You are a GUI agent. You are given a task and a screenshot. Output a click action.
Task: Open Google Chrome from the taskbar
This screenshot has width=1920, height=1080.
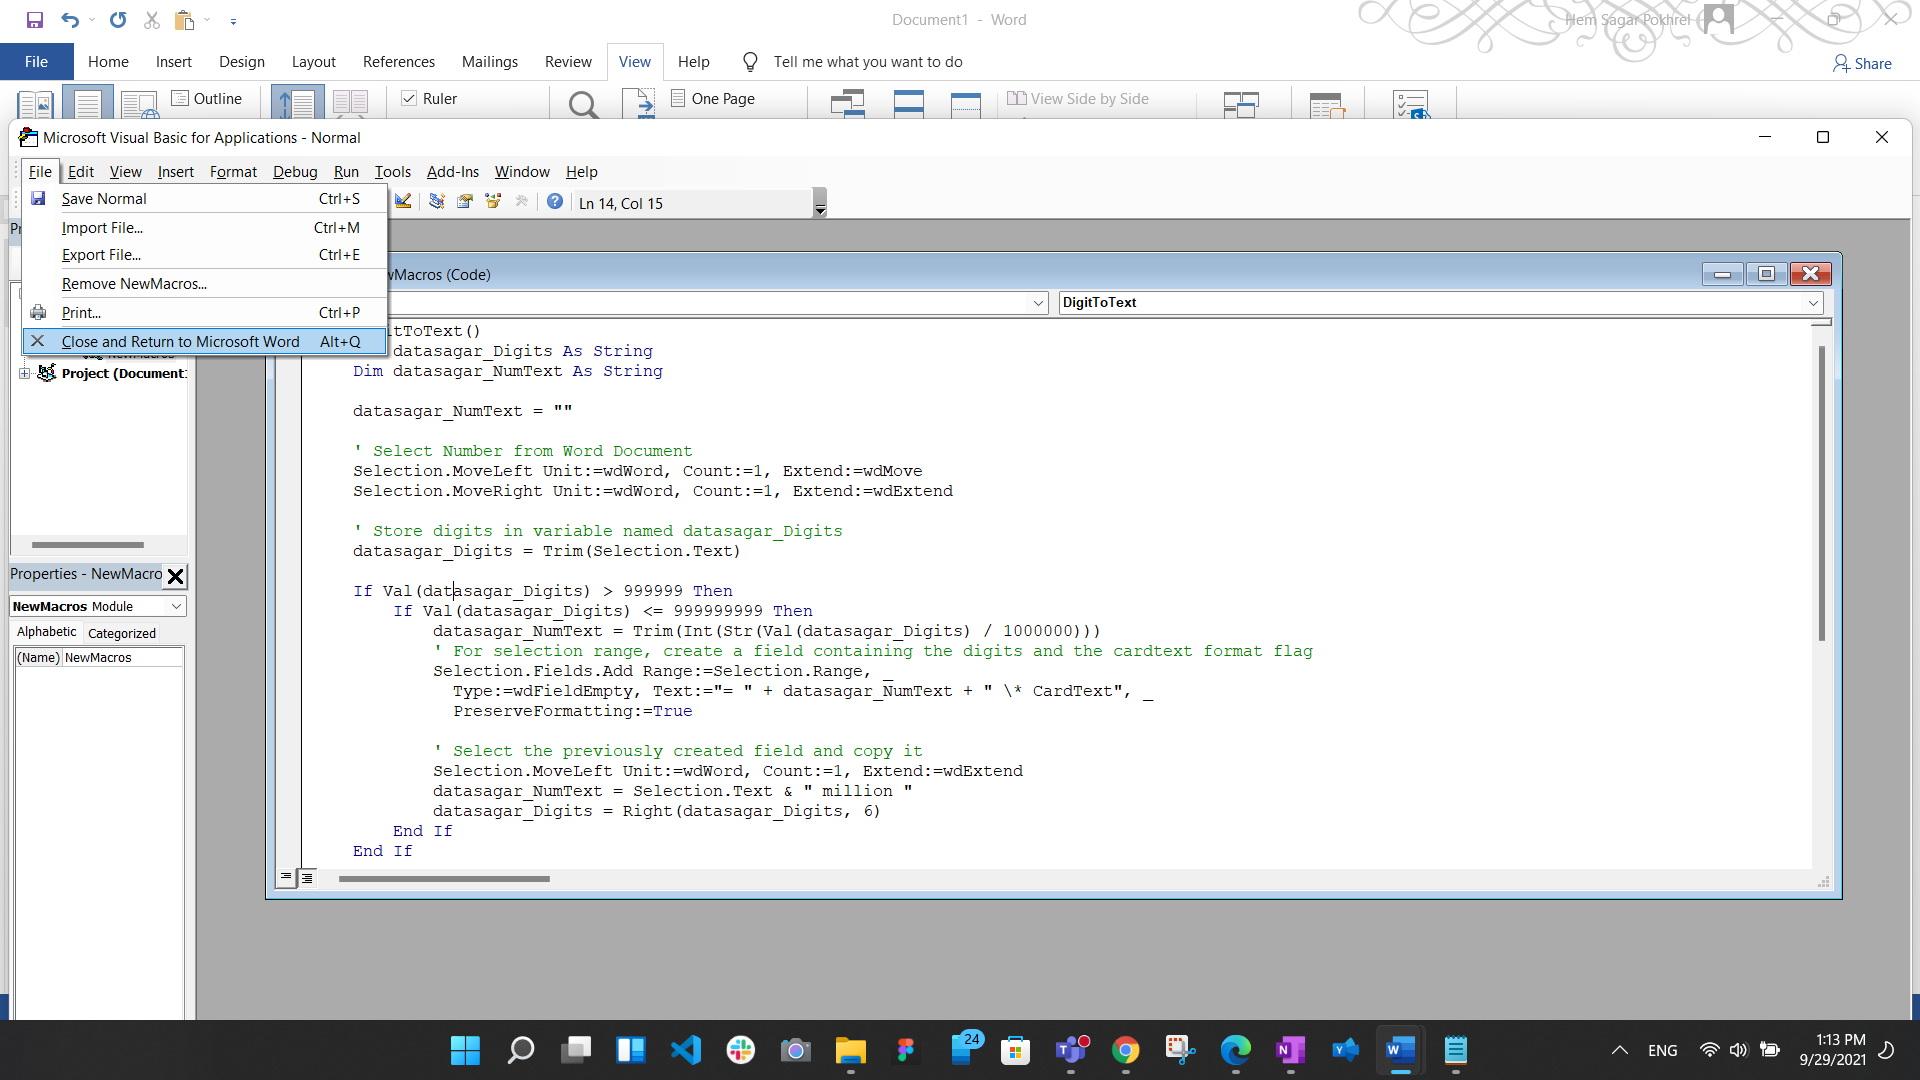[x=1126, y=1050]
